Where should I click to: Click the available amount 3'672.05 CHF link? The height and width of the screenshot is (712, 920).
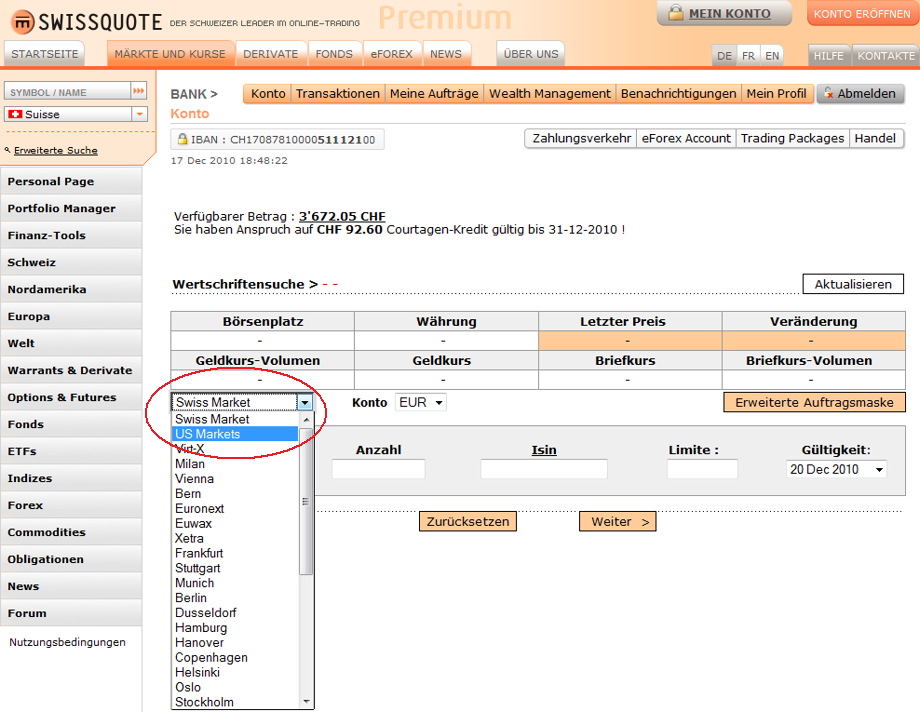point(342,216)
